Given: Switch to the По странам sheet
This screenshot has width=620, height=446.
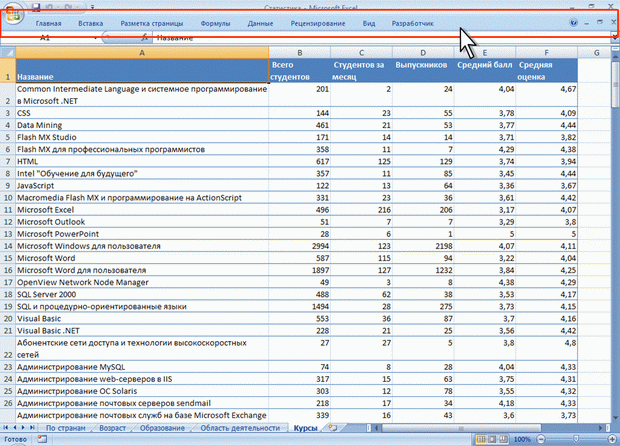Looking at the screenshot, I should [66, 428].
